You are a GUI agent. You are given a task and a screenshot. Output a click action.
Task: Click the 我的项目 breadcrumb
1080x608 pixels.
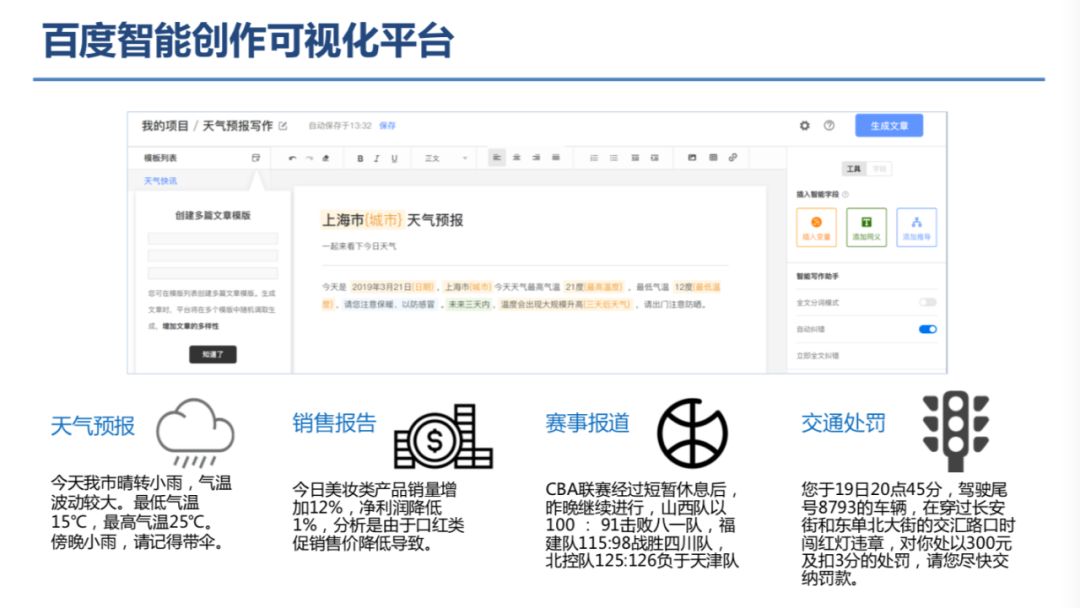[165, 126]
